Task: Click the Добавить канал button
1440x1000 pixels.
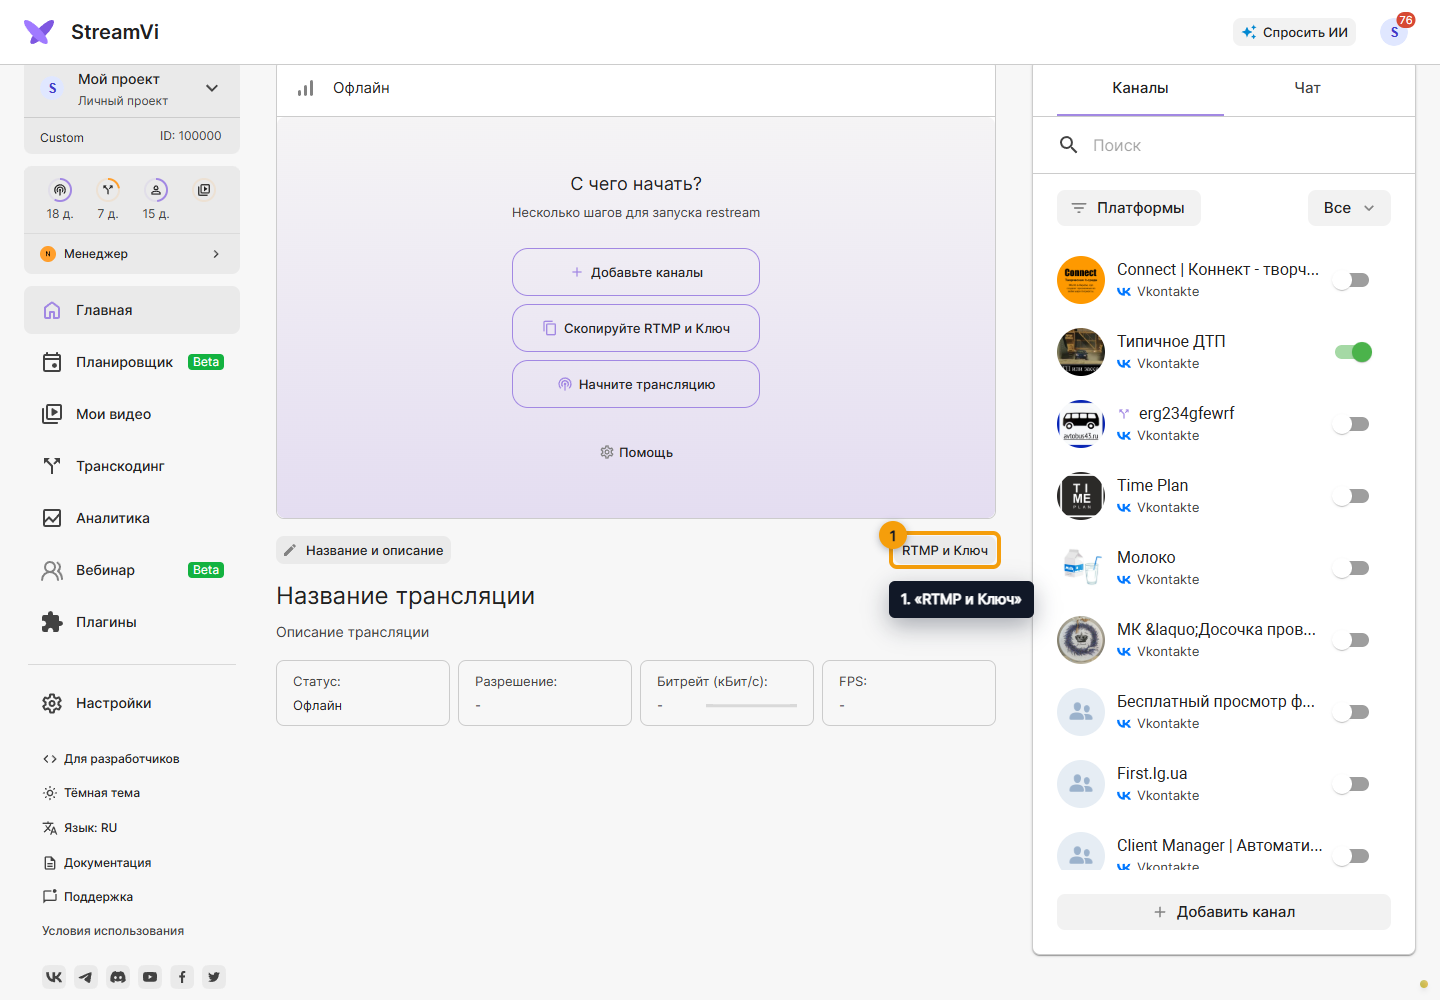Action: point(1224,912)
